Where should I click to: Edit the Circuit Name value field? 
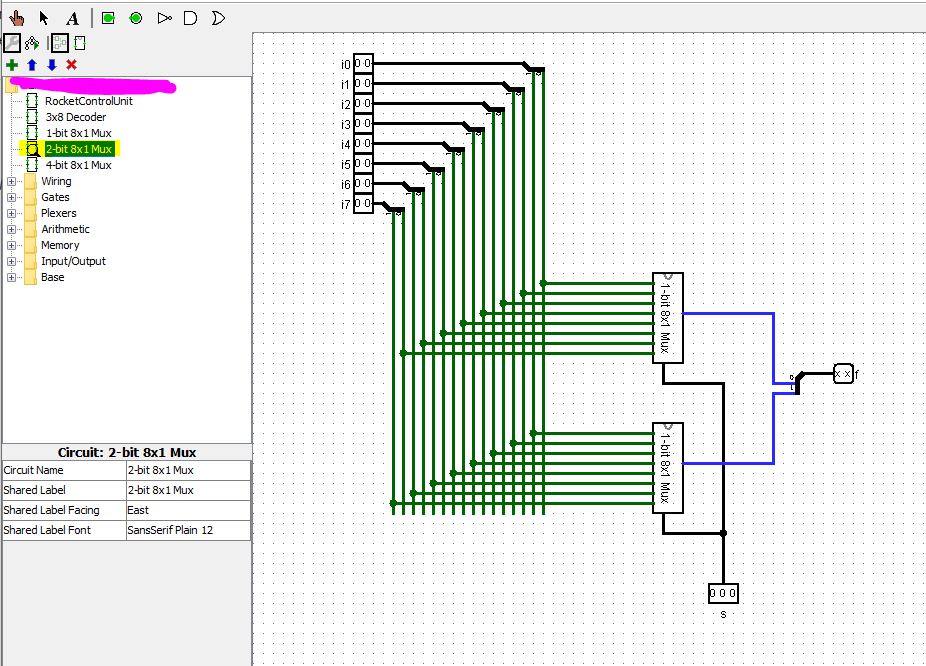[x=188, y=471]
